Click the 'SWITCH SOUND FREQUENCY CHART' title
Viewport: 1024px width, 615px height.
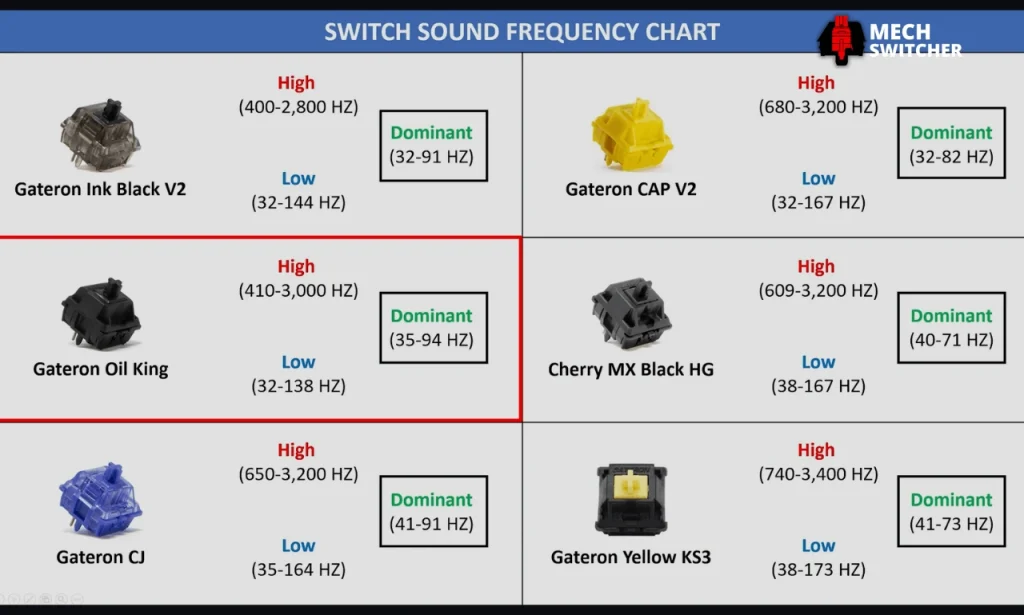pyautogui.click(x=522, y=31)
